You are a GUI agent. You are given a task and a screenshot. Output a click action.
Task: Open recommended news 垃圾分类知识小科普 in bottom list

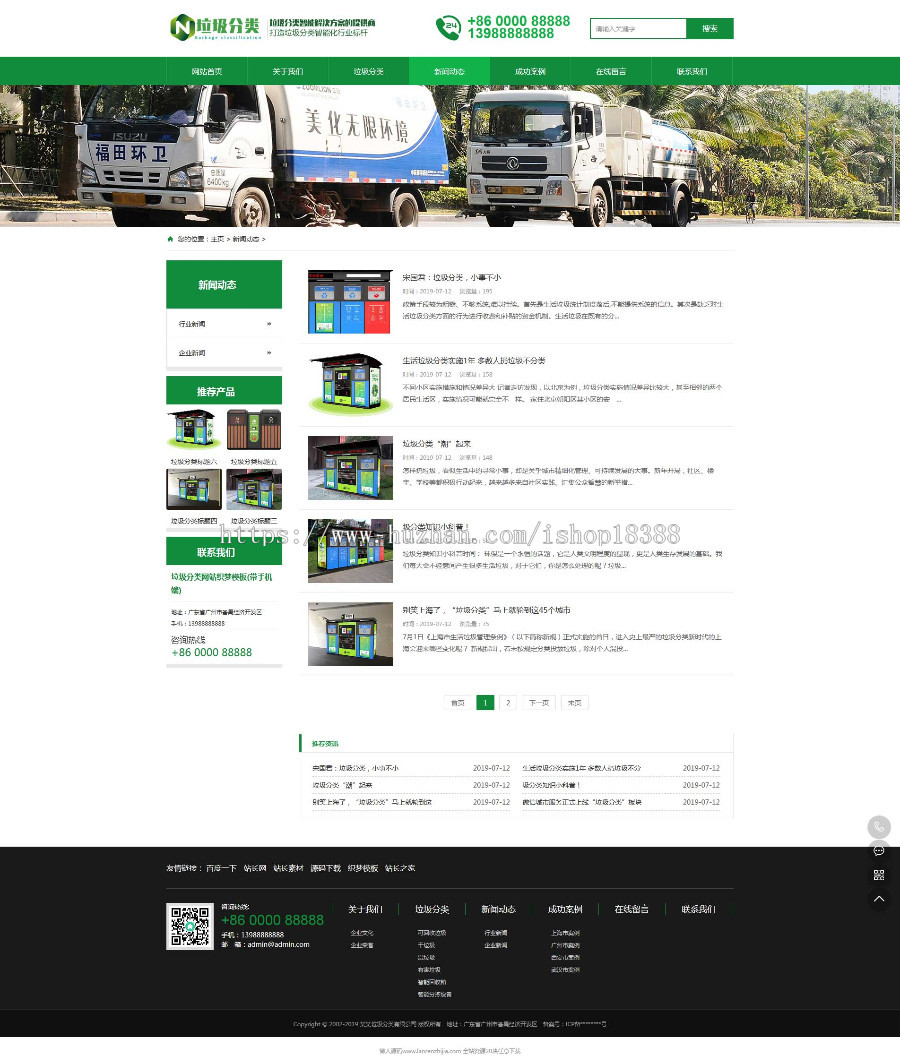click(x=551, y=785)
